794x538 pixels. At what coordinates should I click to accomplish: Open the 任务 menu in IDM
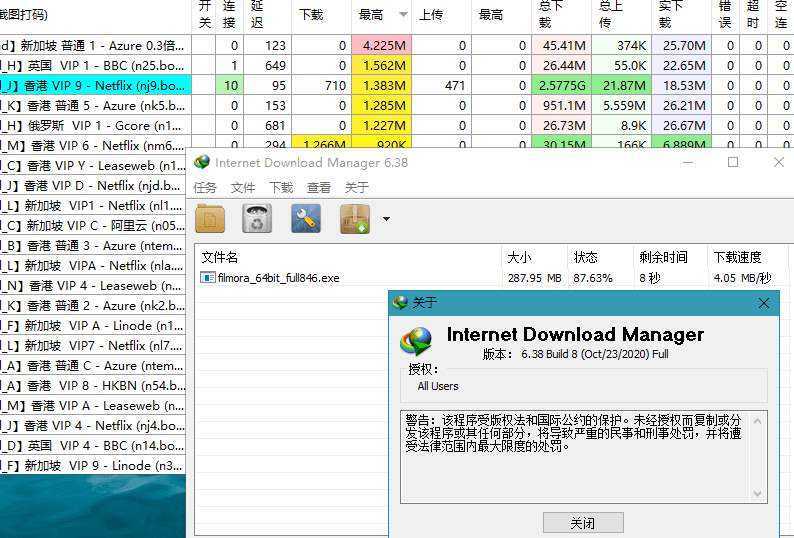click(205, 187)
